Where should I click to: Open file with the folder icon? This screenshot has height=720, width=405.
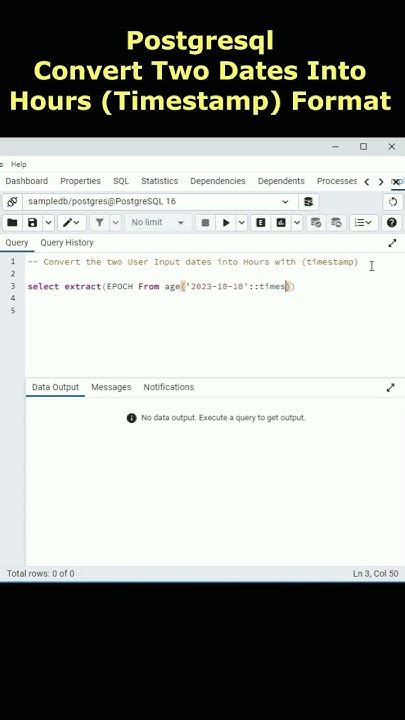point(12,223)
